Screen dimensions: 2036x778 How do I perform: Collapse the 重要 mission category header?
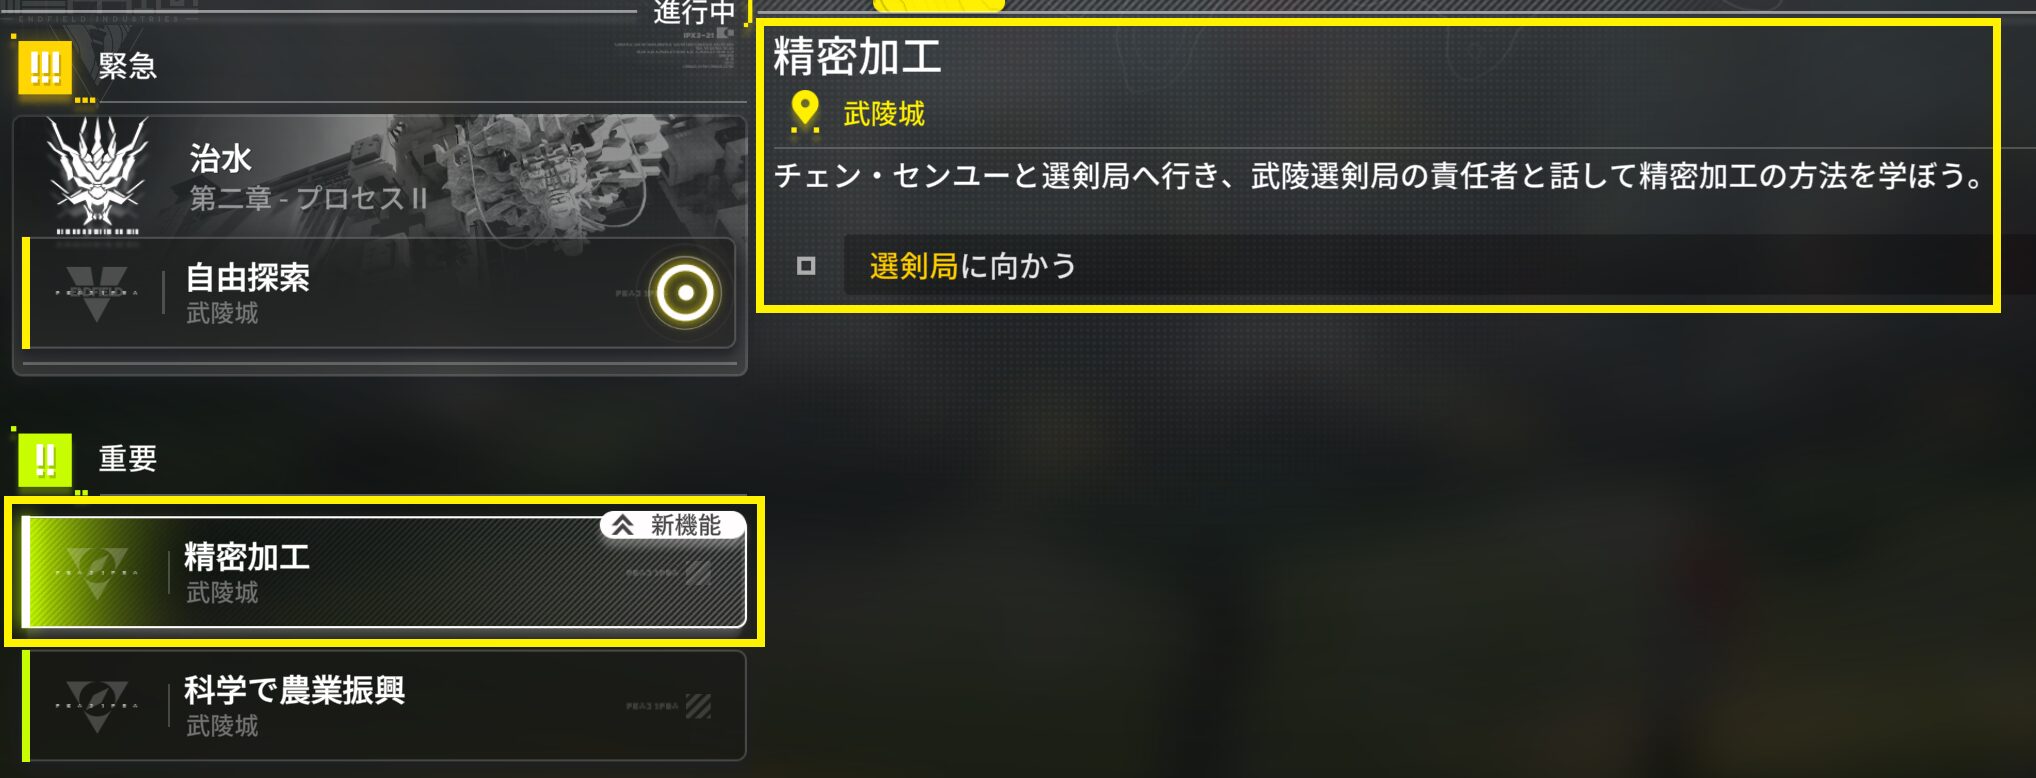click(x=128, y=459)
